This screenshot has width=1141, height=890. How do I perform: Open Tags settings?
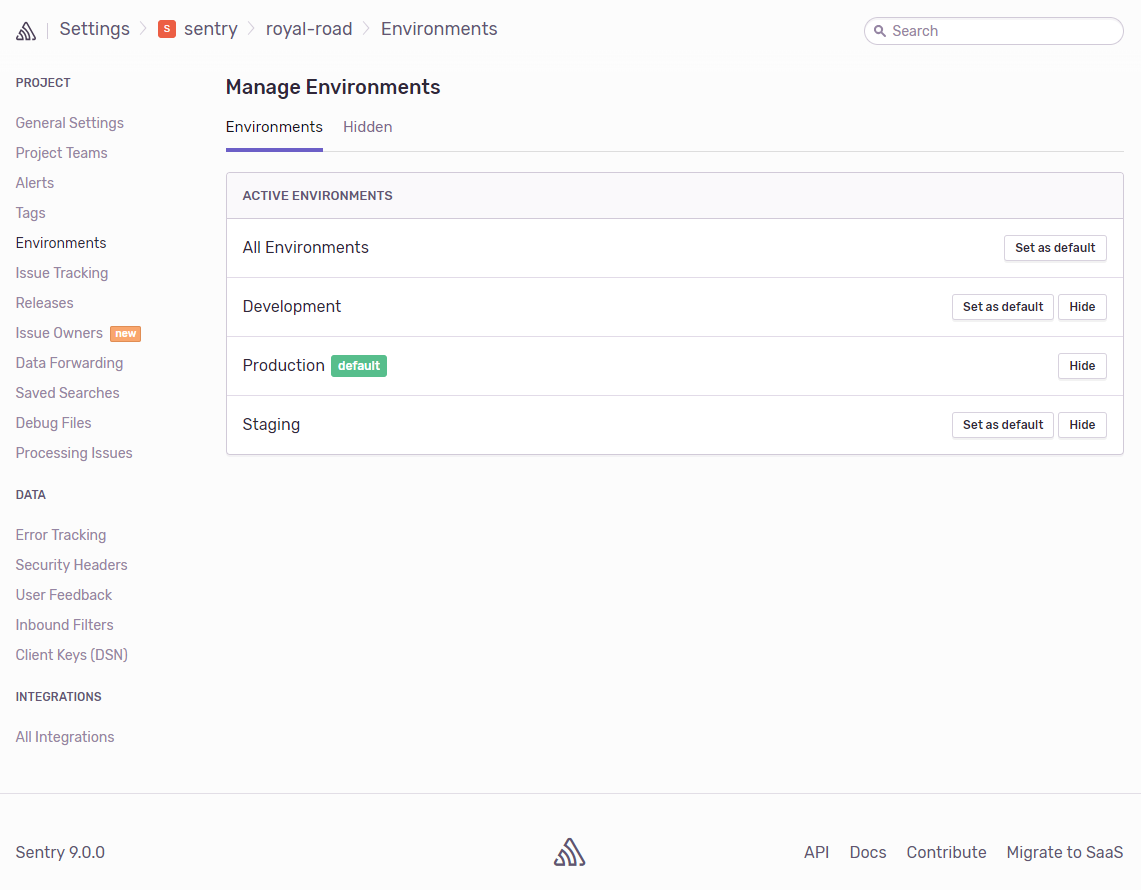(x=31, y=213)
